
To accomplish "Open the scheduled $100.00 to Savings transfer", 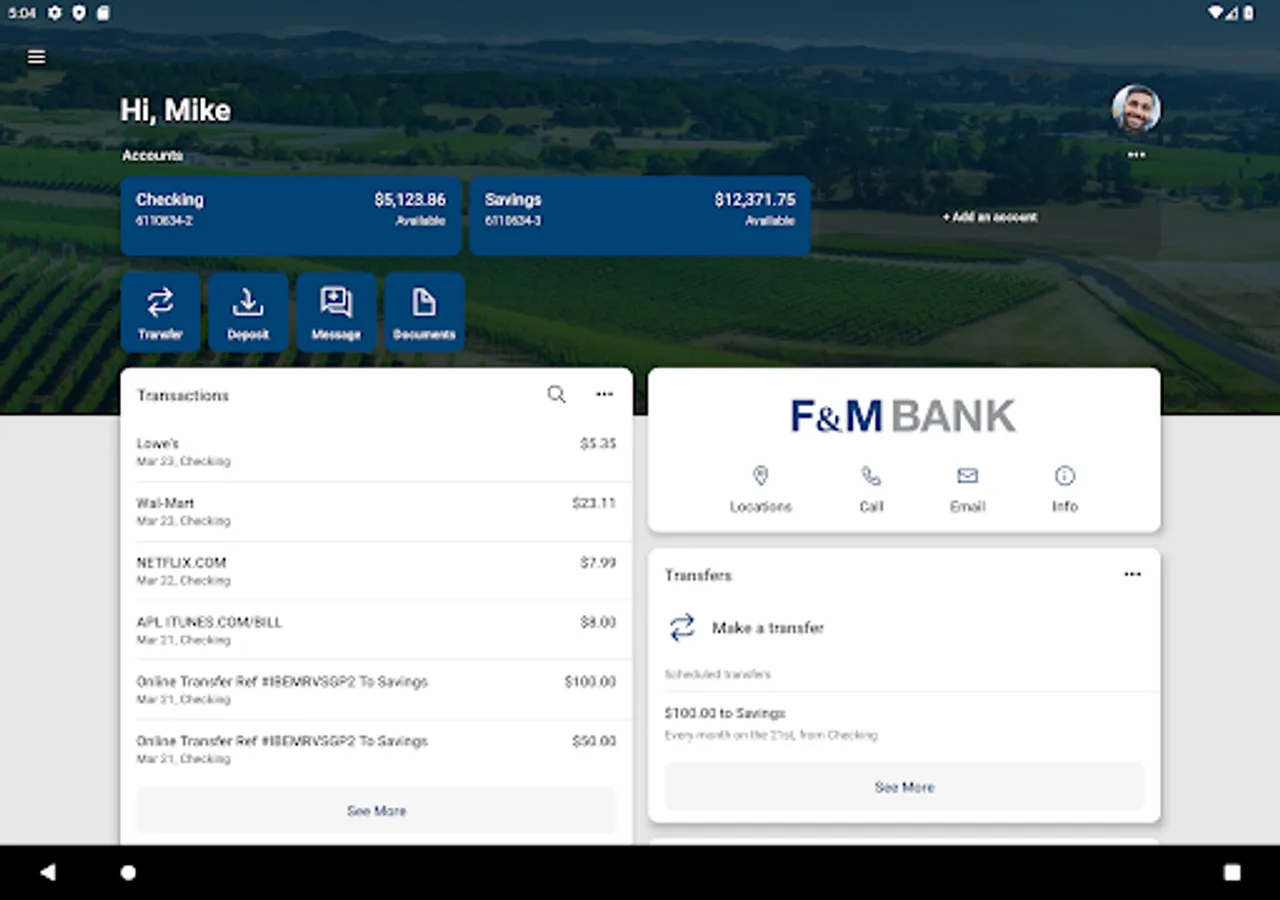I will (904, 724).
